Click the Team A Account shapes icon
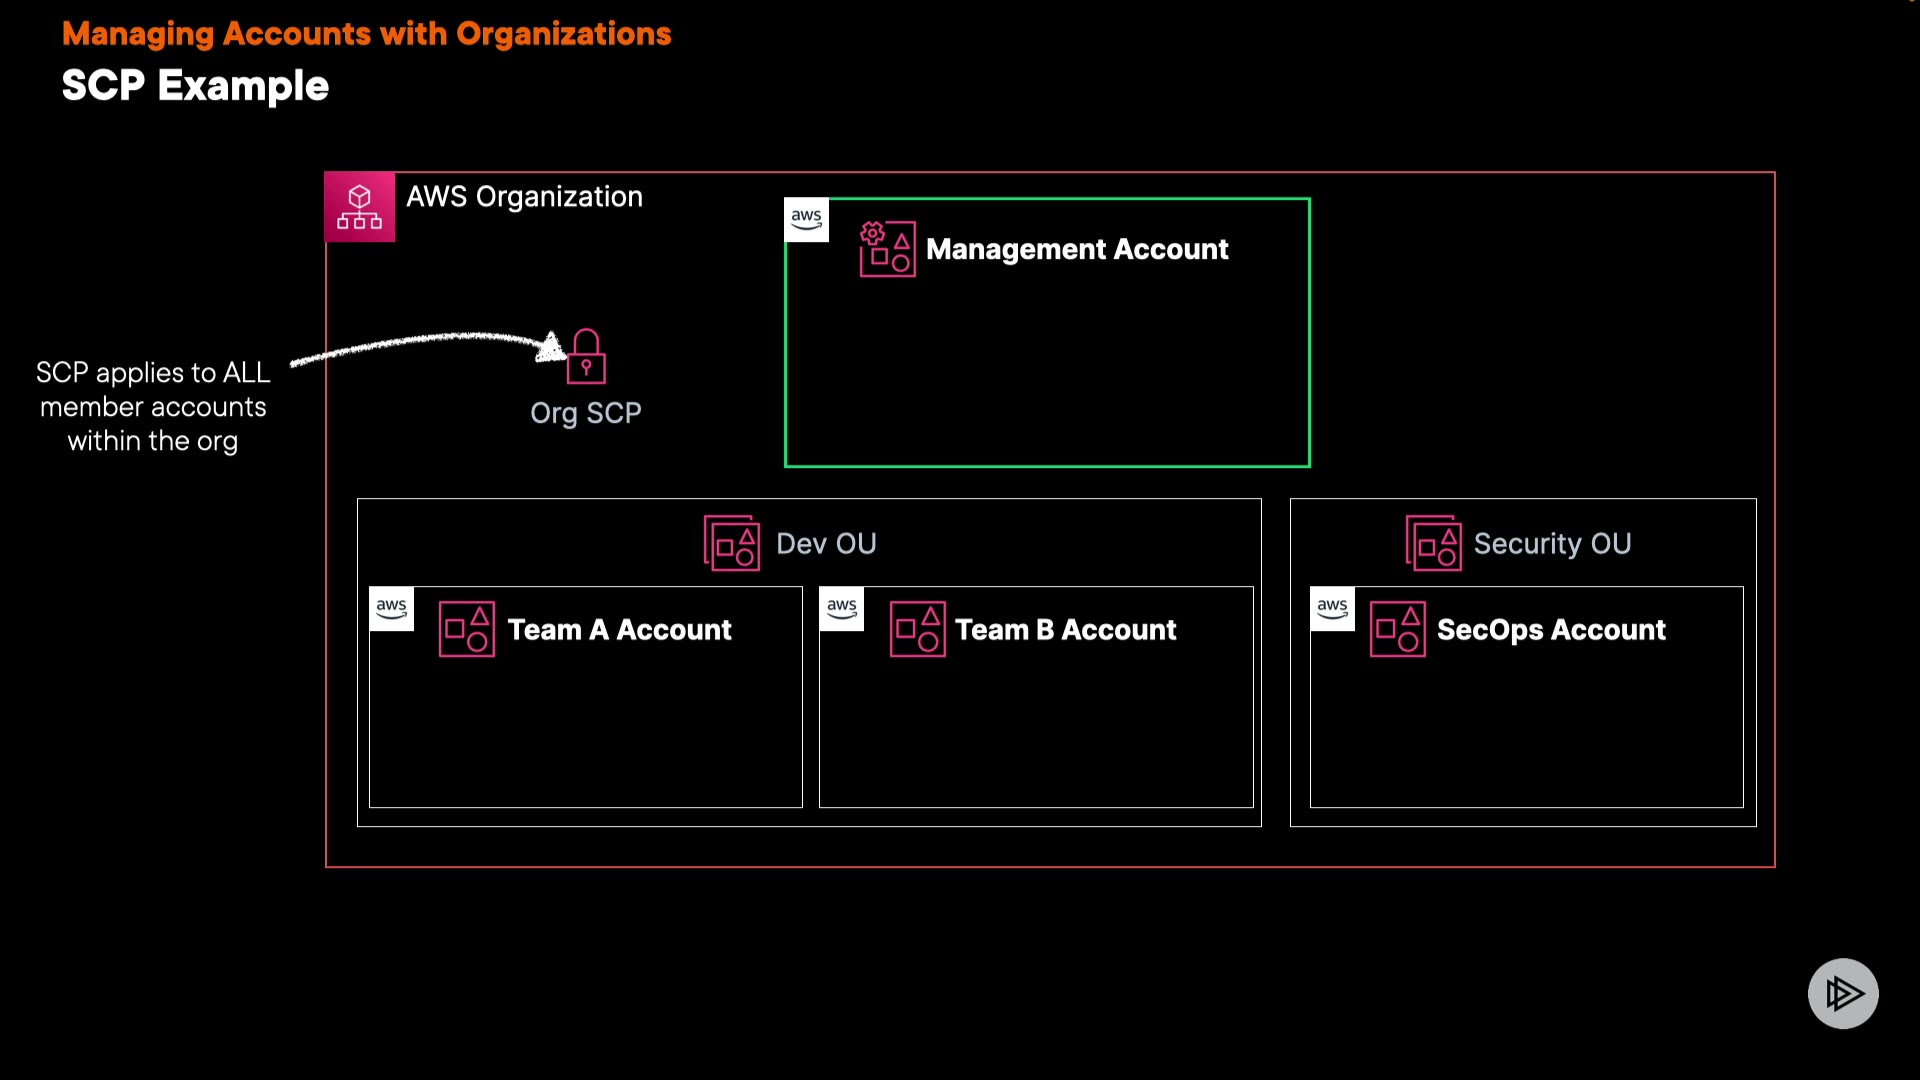Viewport: 1920px width, 1080px height. (x=467, y=629)
